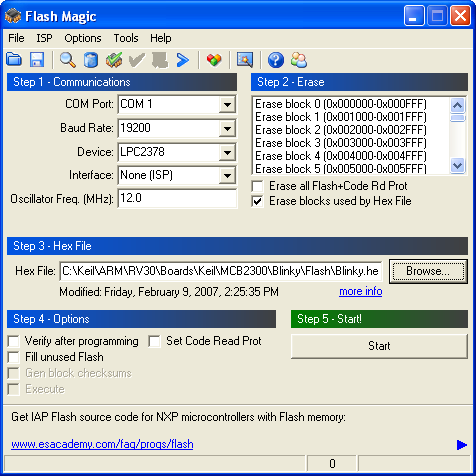The width and height of the screenshot is (476, 476).
Task: Open the COM Port dropdown
Action: point(227,104)
